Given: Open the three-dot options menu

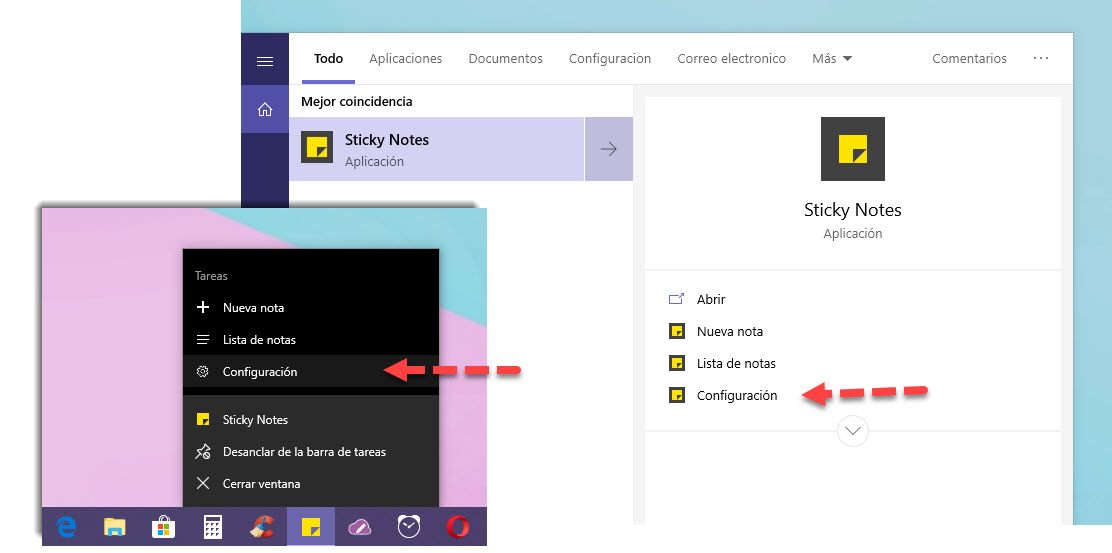Looking at the screenshot, I should [x=1041, y=59].
